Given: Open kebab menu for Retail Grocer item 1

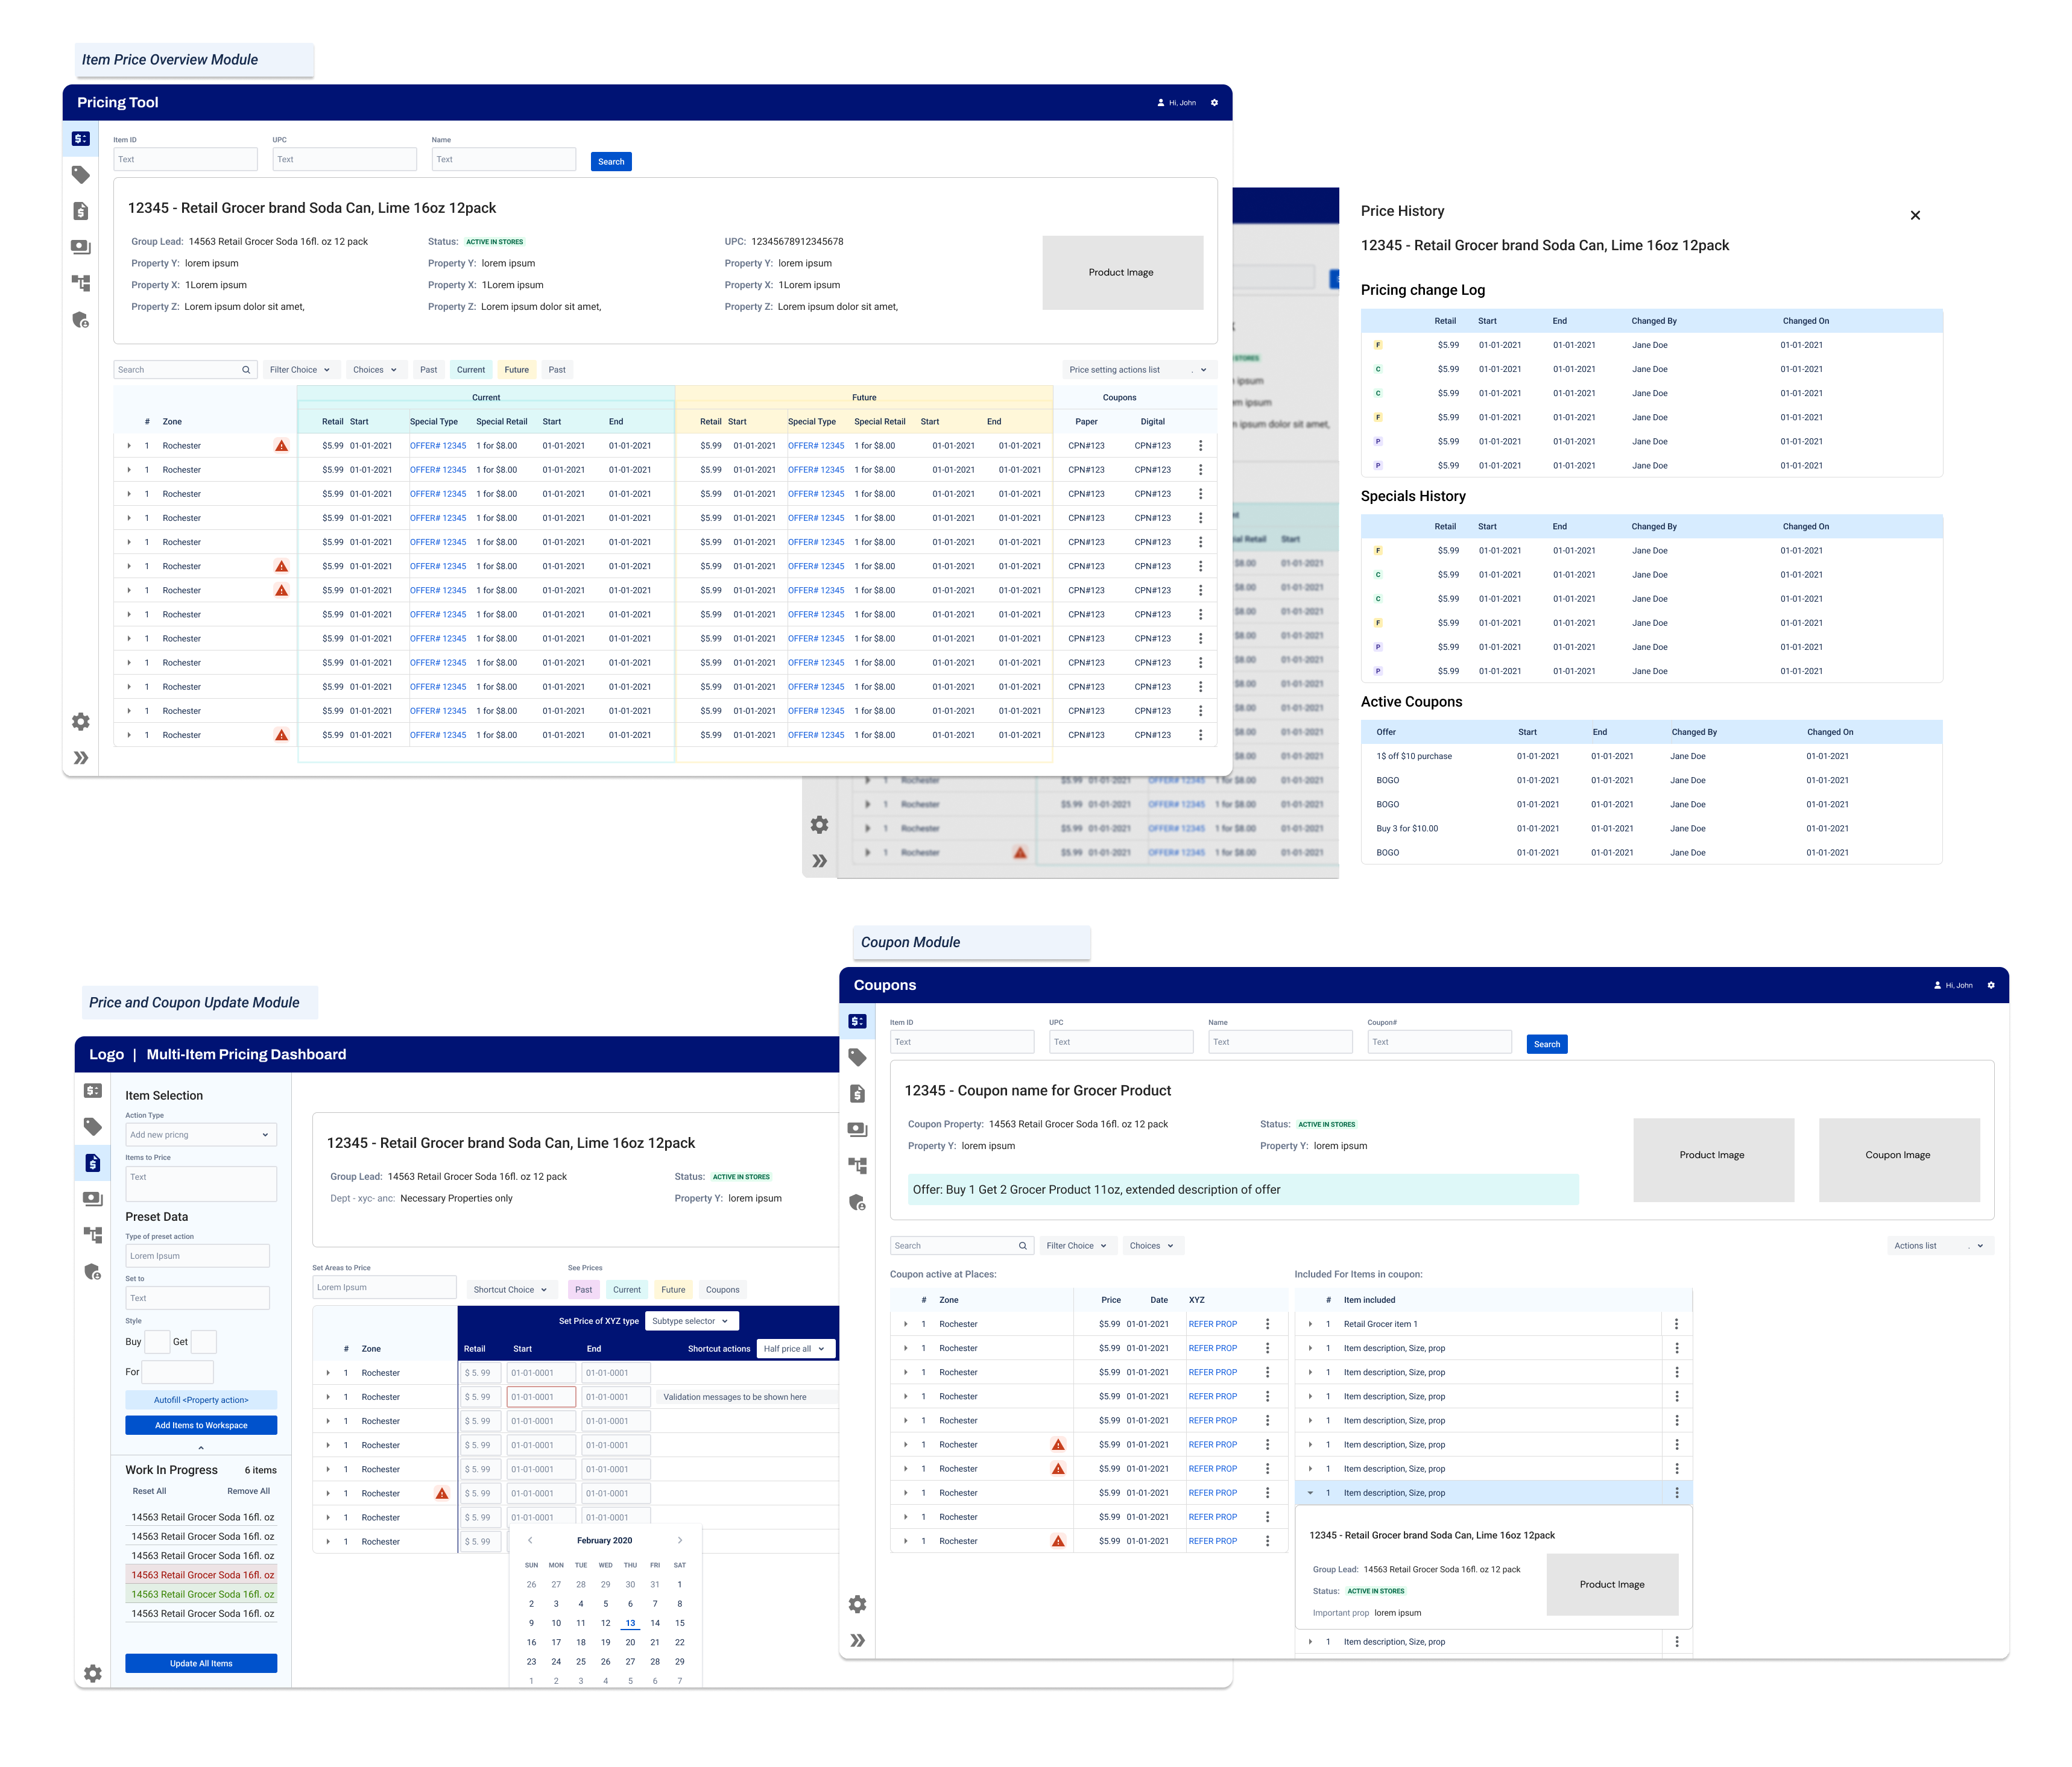Looking at the screenshot, I should [1676, 1324].
